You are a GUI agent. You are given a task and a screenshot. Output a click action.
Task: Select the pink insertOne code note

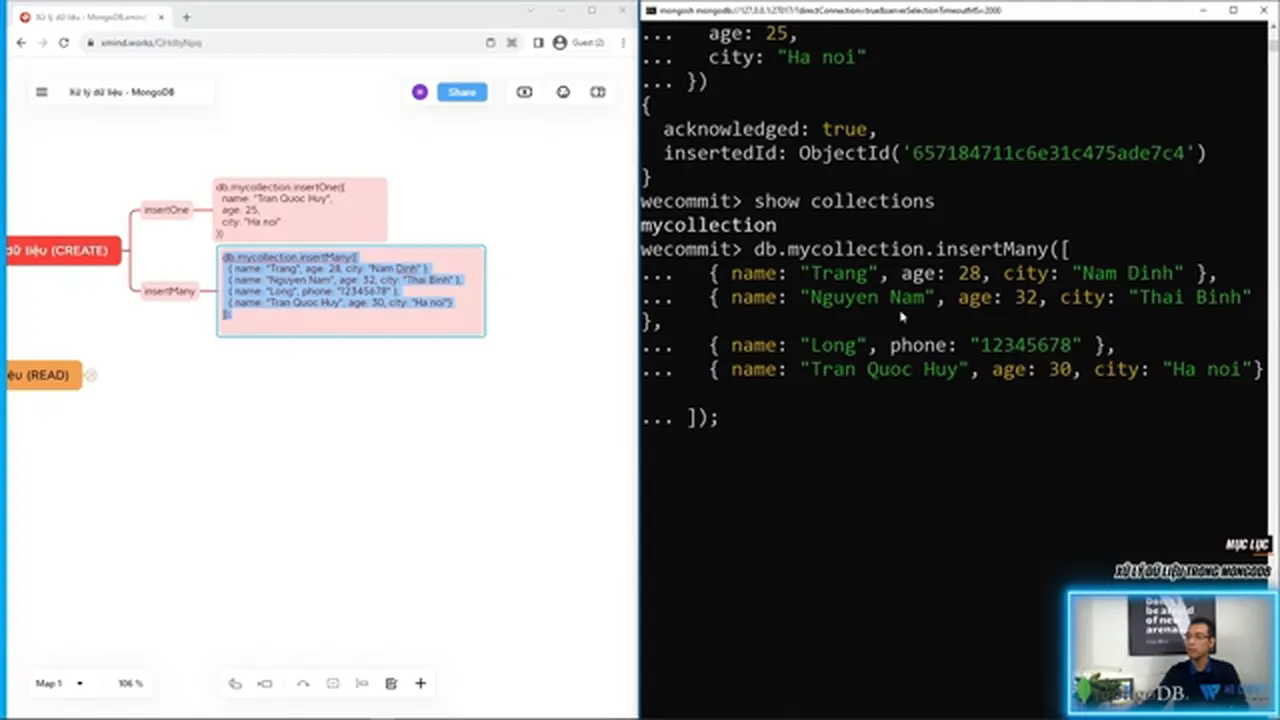[300, 209]
